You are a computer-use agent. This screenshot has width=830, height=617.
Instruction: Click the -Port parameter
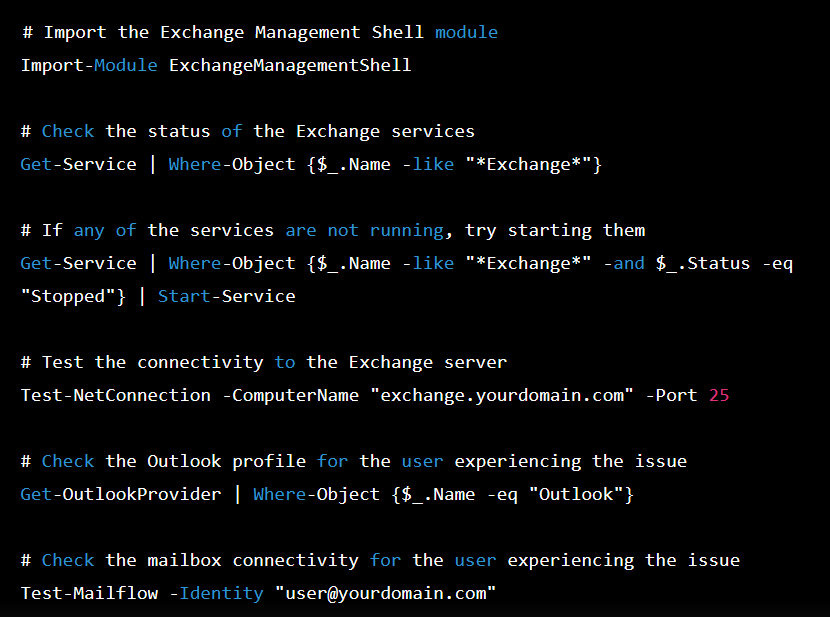coord(671,395)
